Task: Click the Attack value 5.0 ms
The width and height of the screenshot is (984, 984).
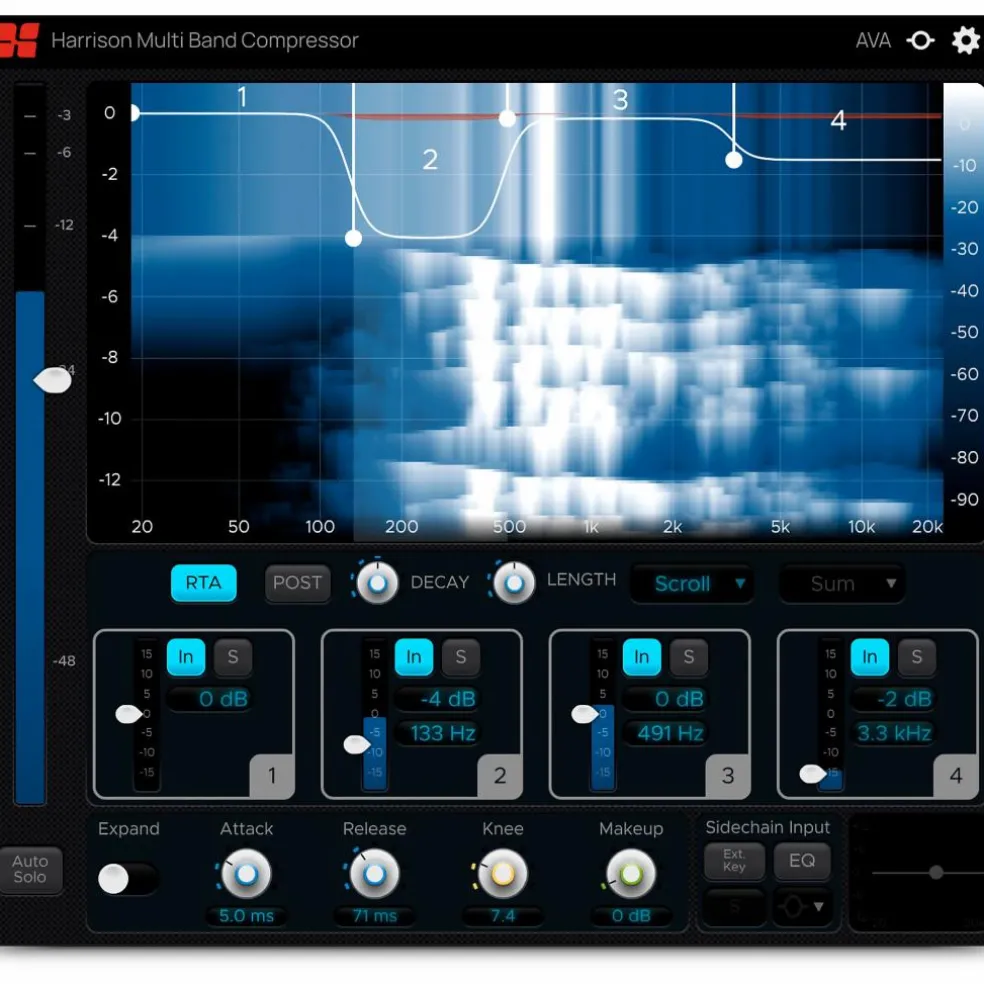Action: pyautogui.click(x=246, y=916)
